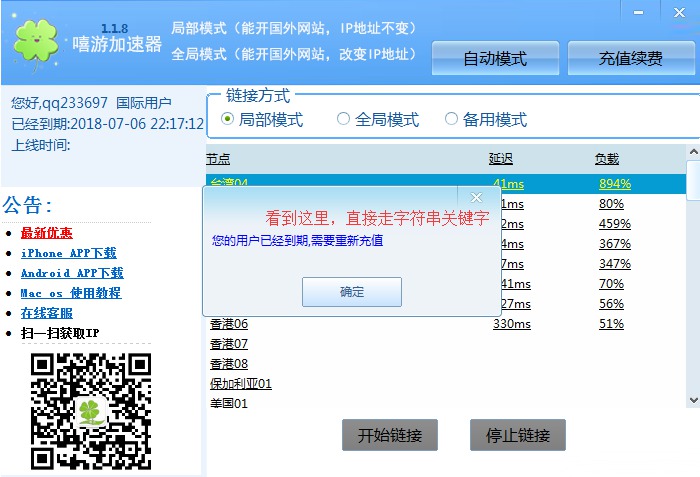Click 扫一扫获取IP text
The width and height of the screenshot is (700, 477).
point(60,333)
